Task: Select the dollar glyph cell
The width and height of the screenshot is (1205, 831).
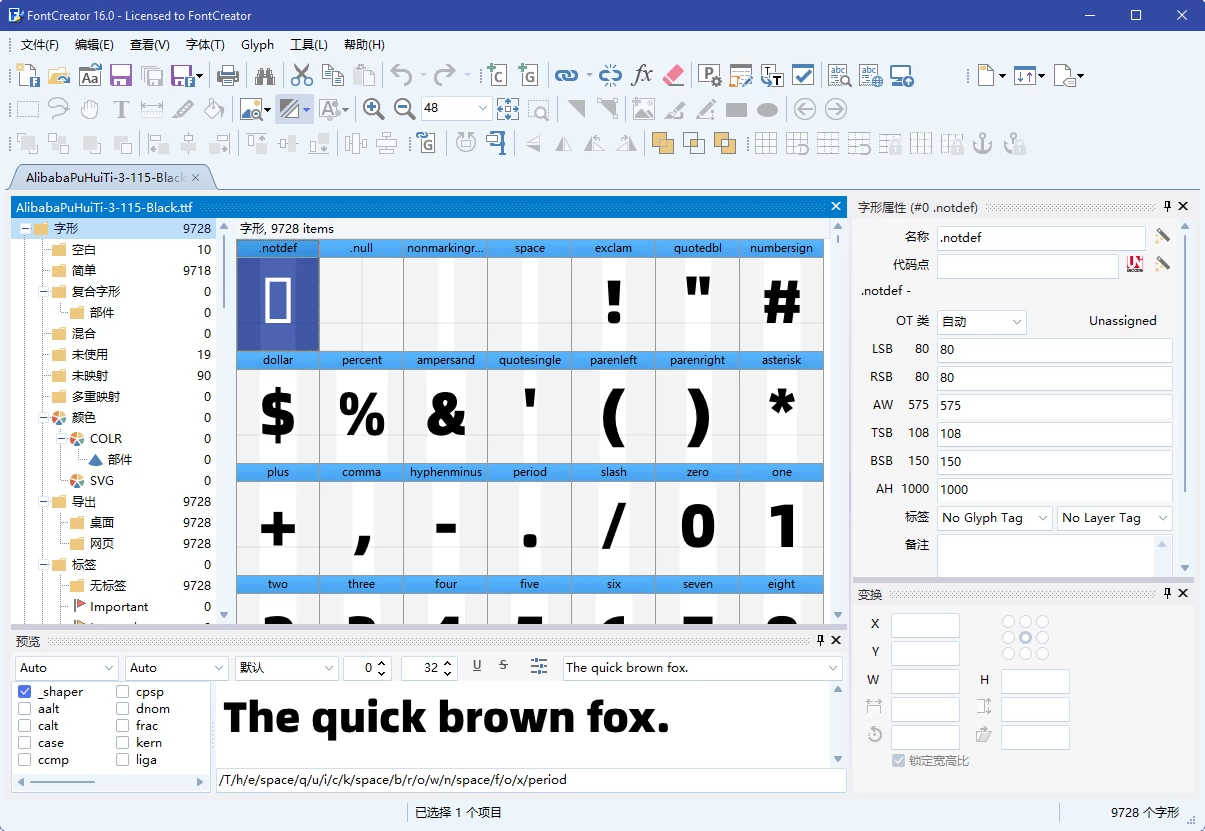Action: tap(278, 407)
